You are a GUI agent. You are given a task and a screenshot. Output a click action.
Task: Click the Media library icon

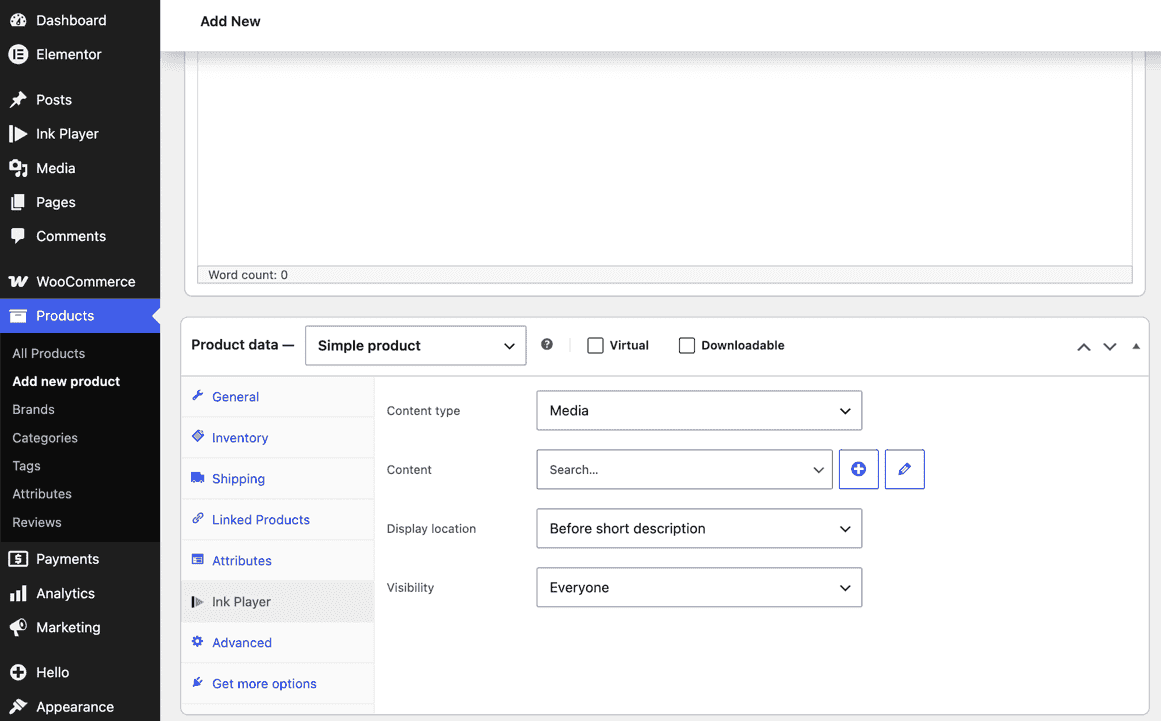[18, 168]
